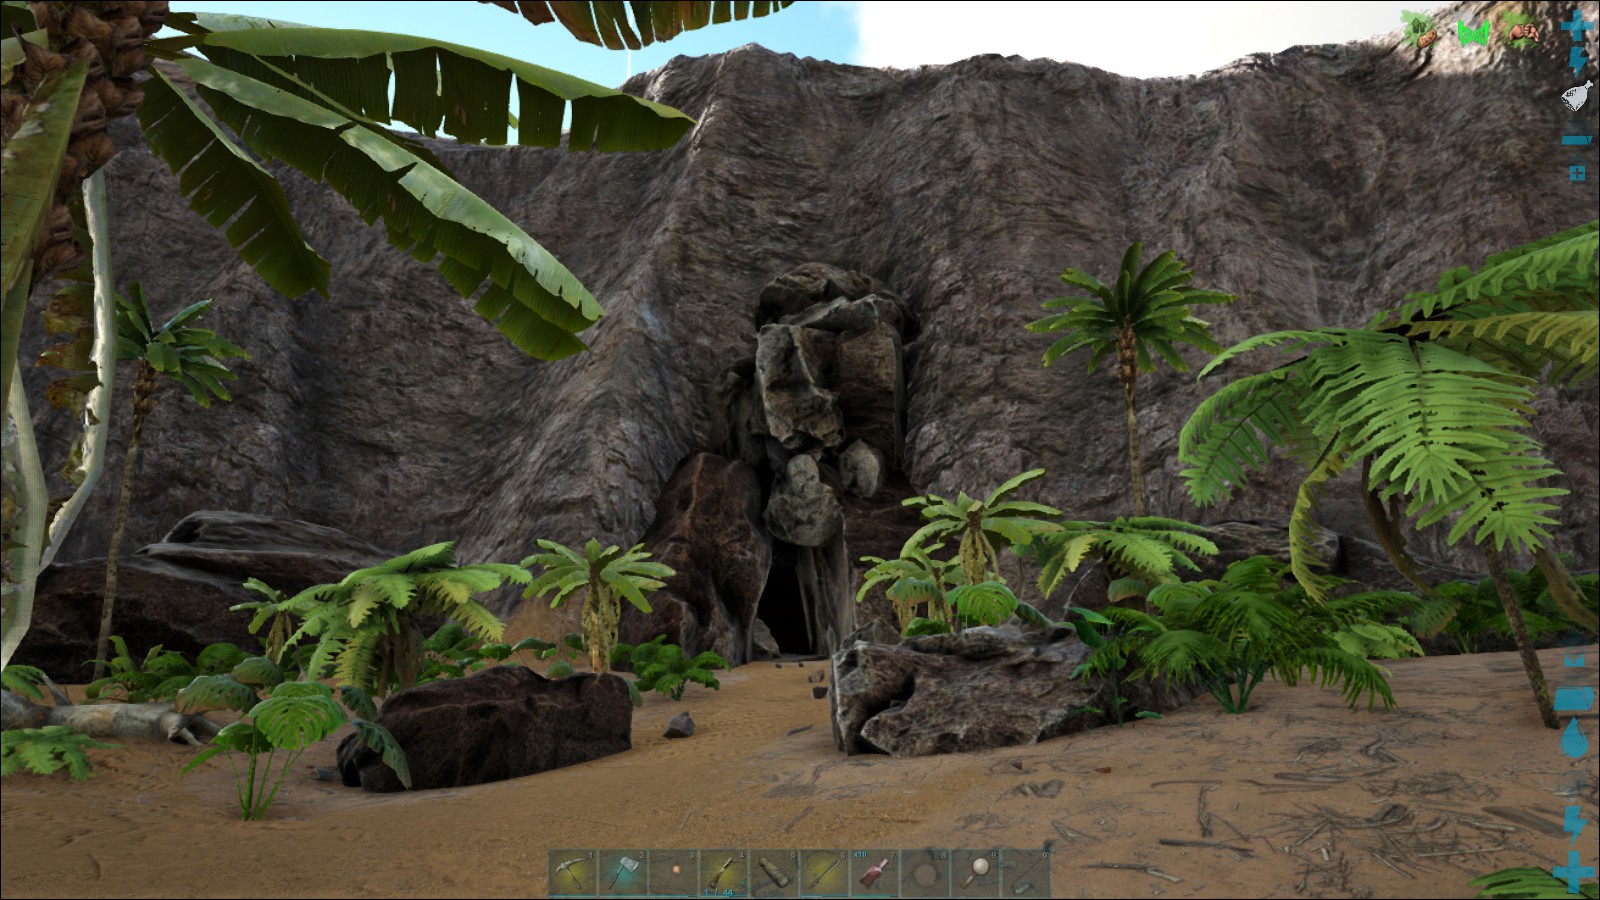The image size is (1600, 900).
Task: Click the 'x10' quantity label on slot 7
Action: pos(860,854)
